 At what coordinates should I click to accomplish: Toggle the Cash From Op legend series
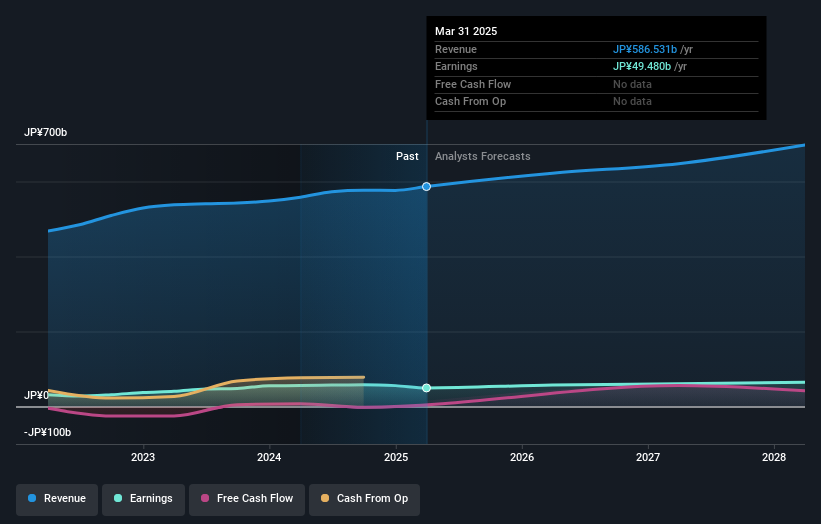tap(364, 499)
